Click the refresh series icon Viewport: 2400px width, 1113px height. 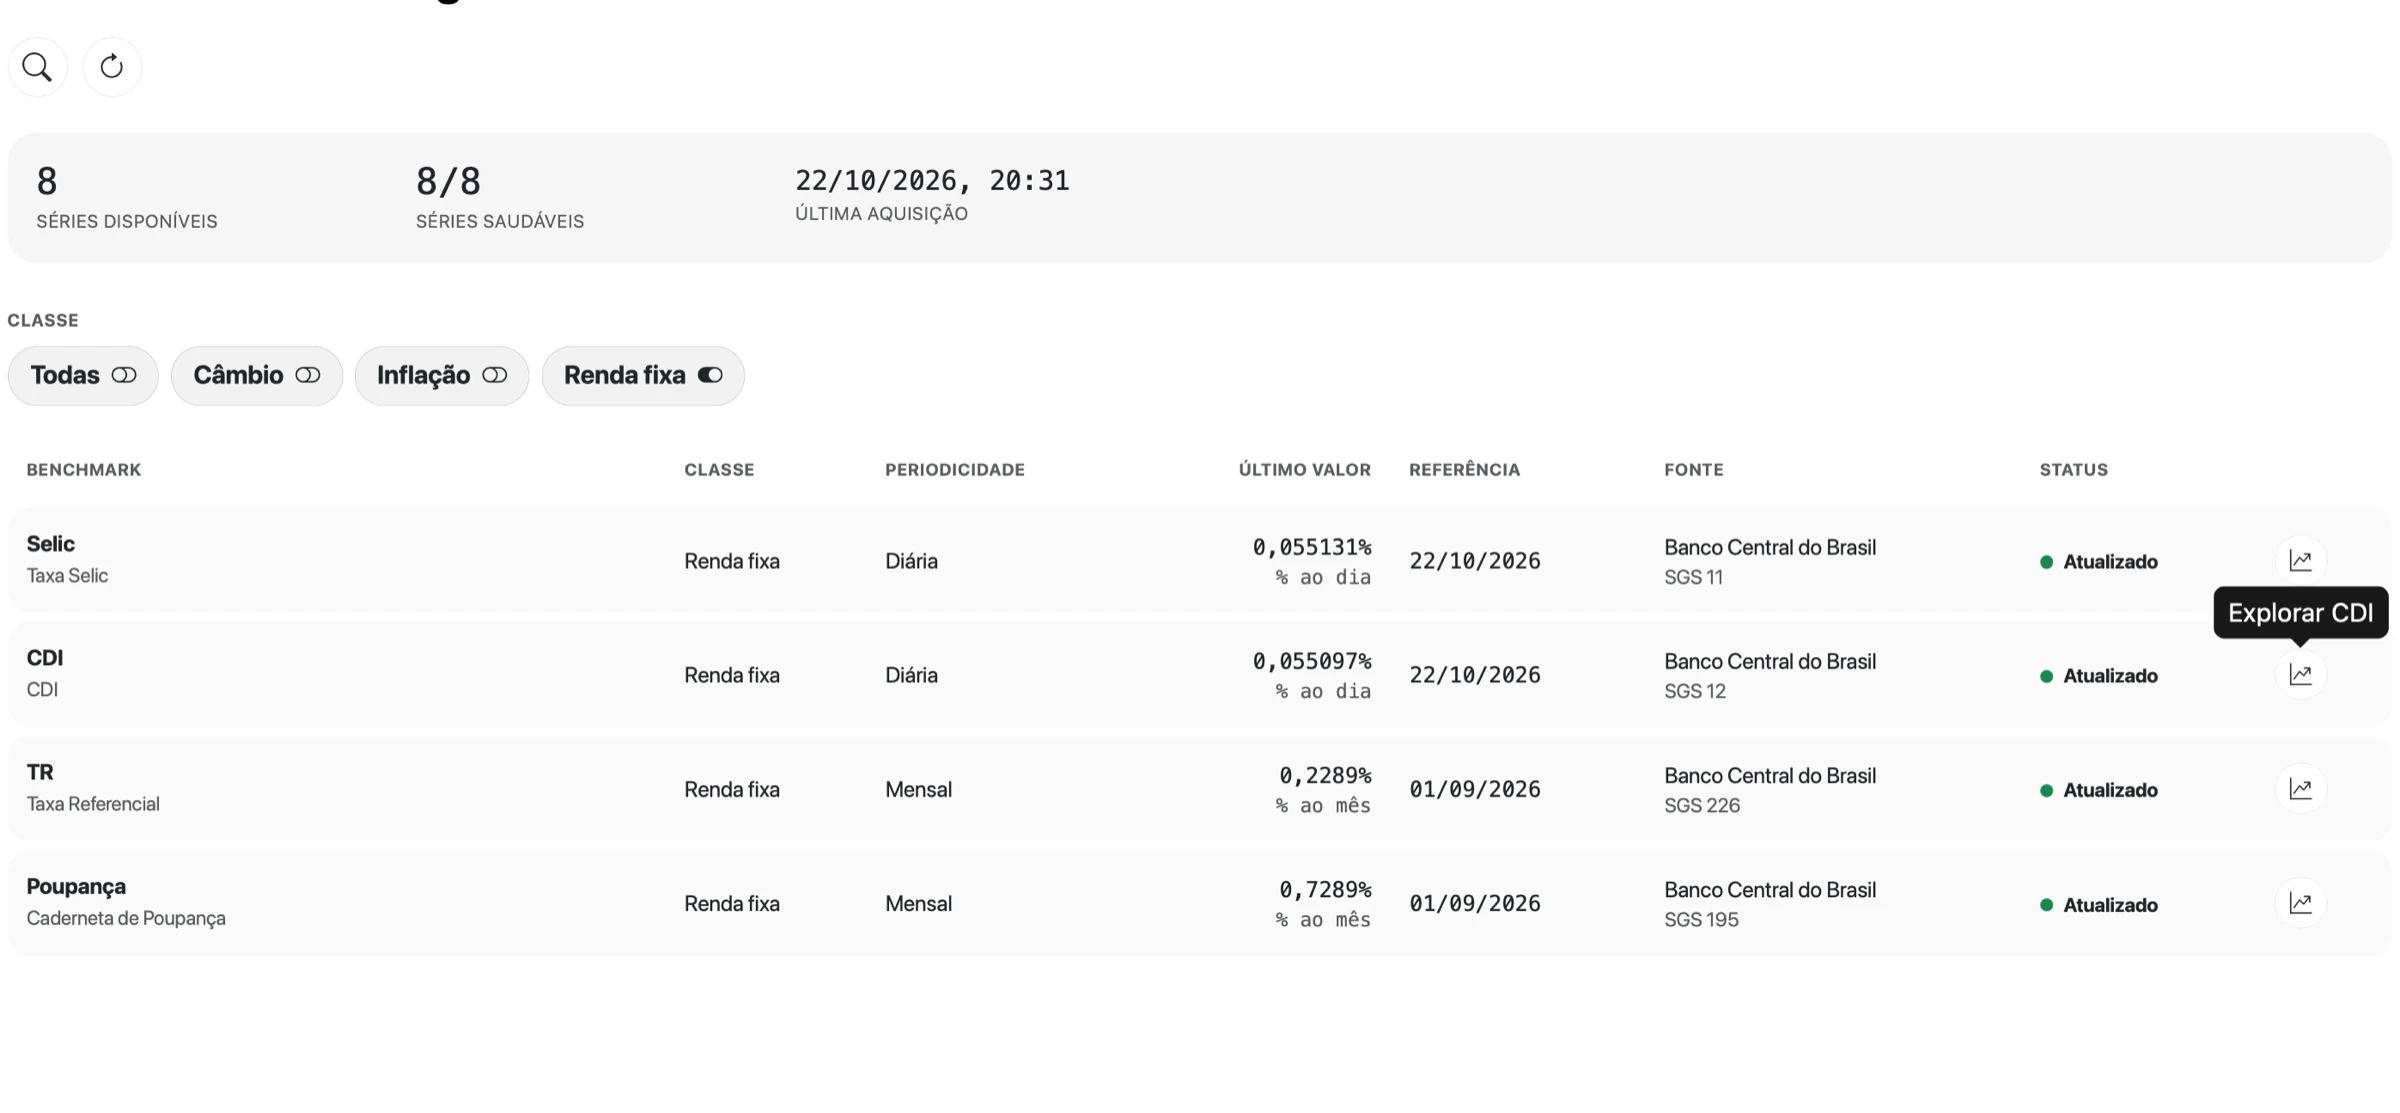coord(112,67)
